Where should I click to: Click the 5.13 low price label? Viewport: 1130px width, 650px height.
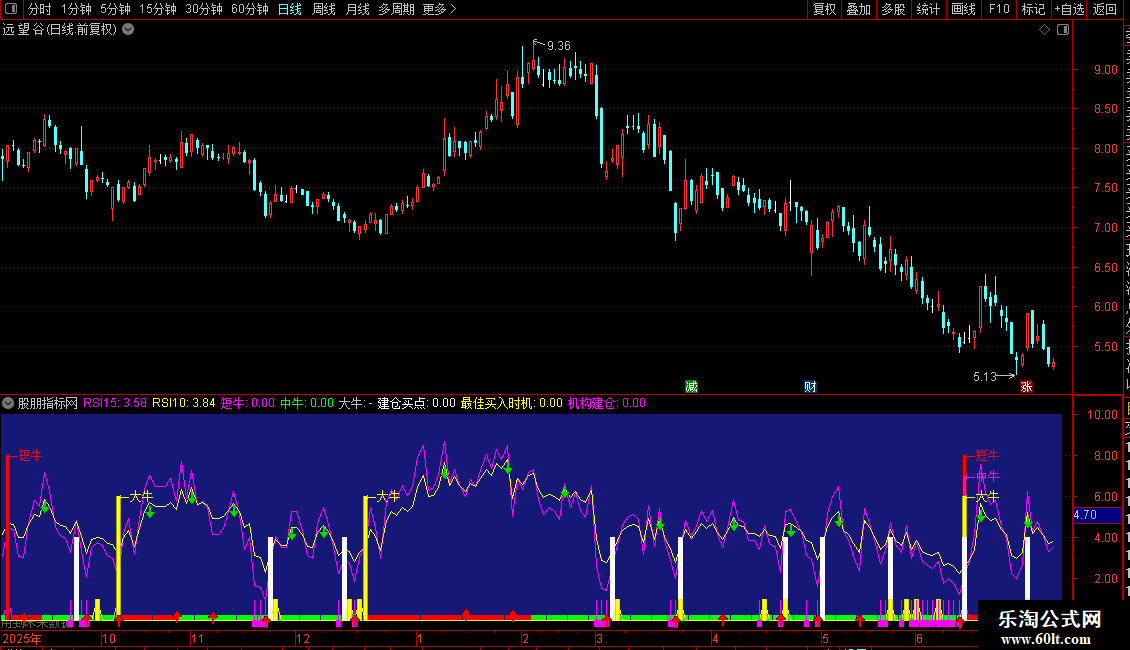click(984, 377)
